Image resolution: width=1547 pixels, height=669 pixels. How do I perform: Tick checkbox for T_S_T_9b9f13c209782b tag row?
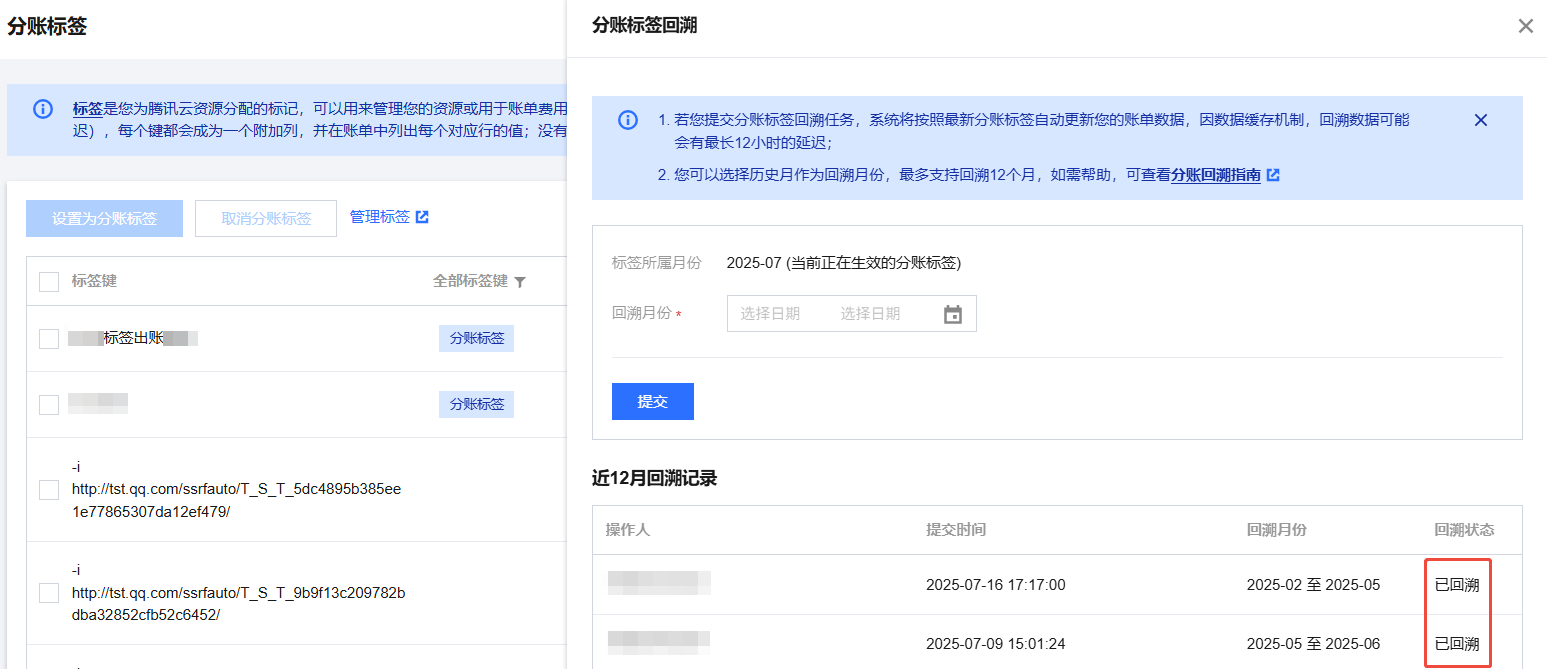(49, 593)
